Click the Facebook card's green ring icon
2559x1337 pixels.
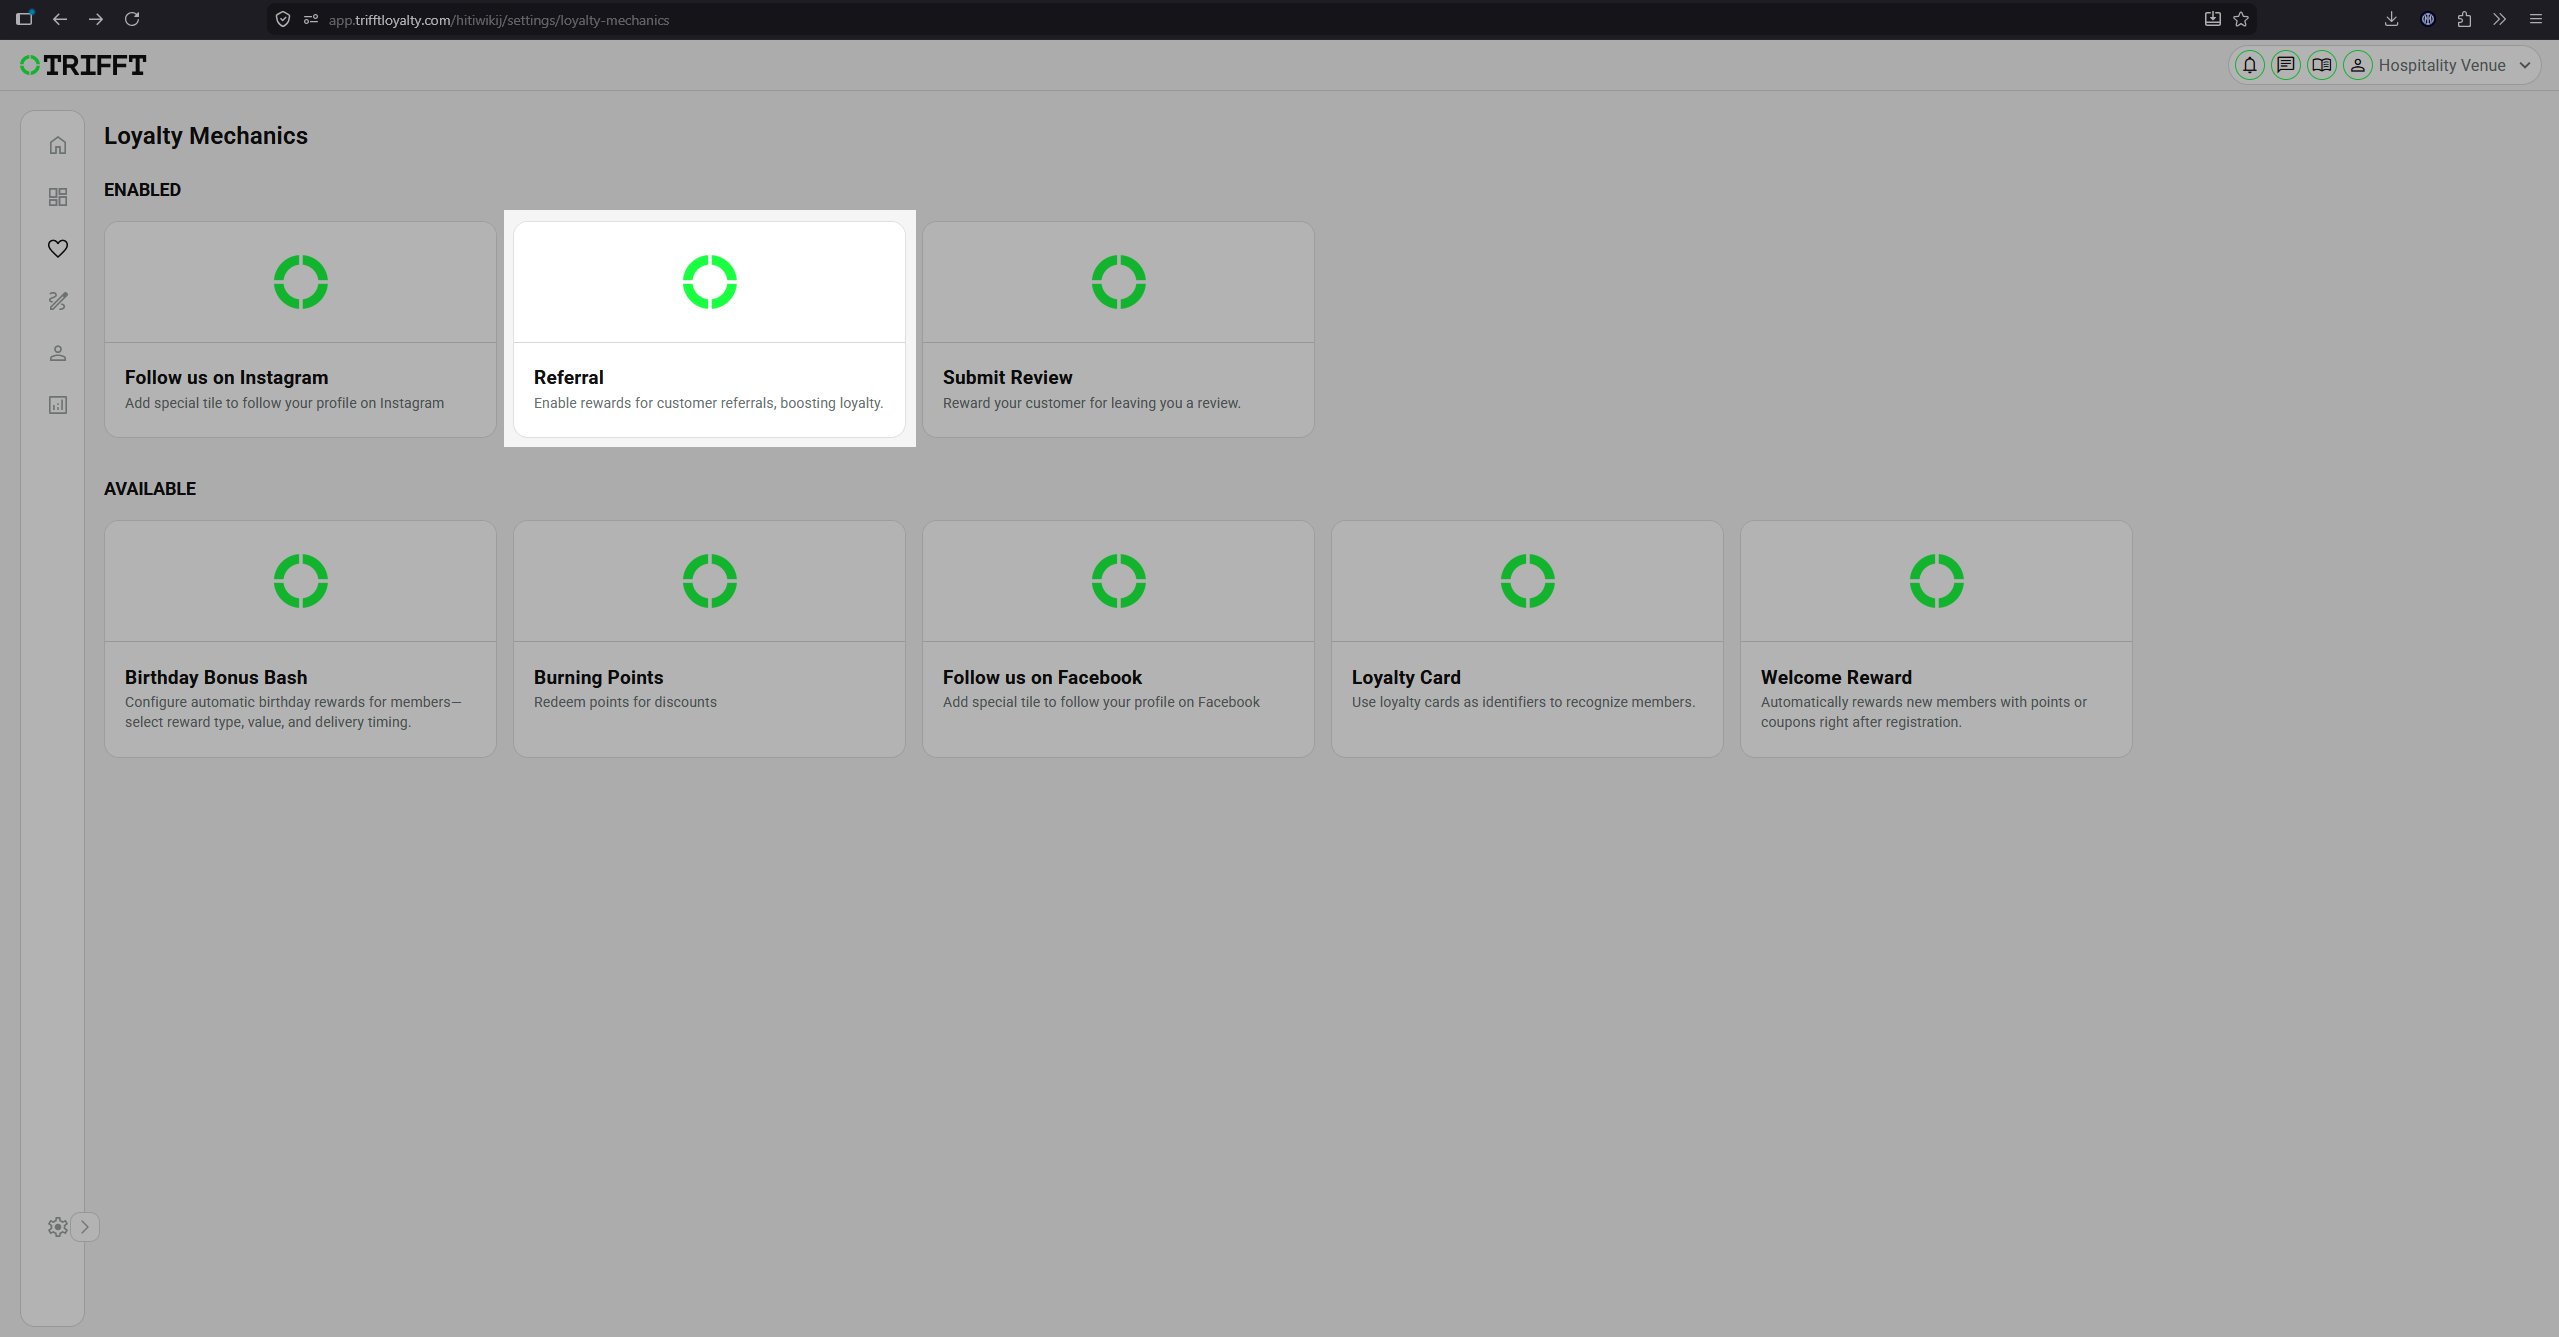1119,581
